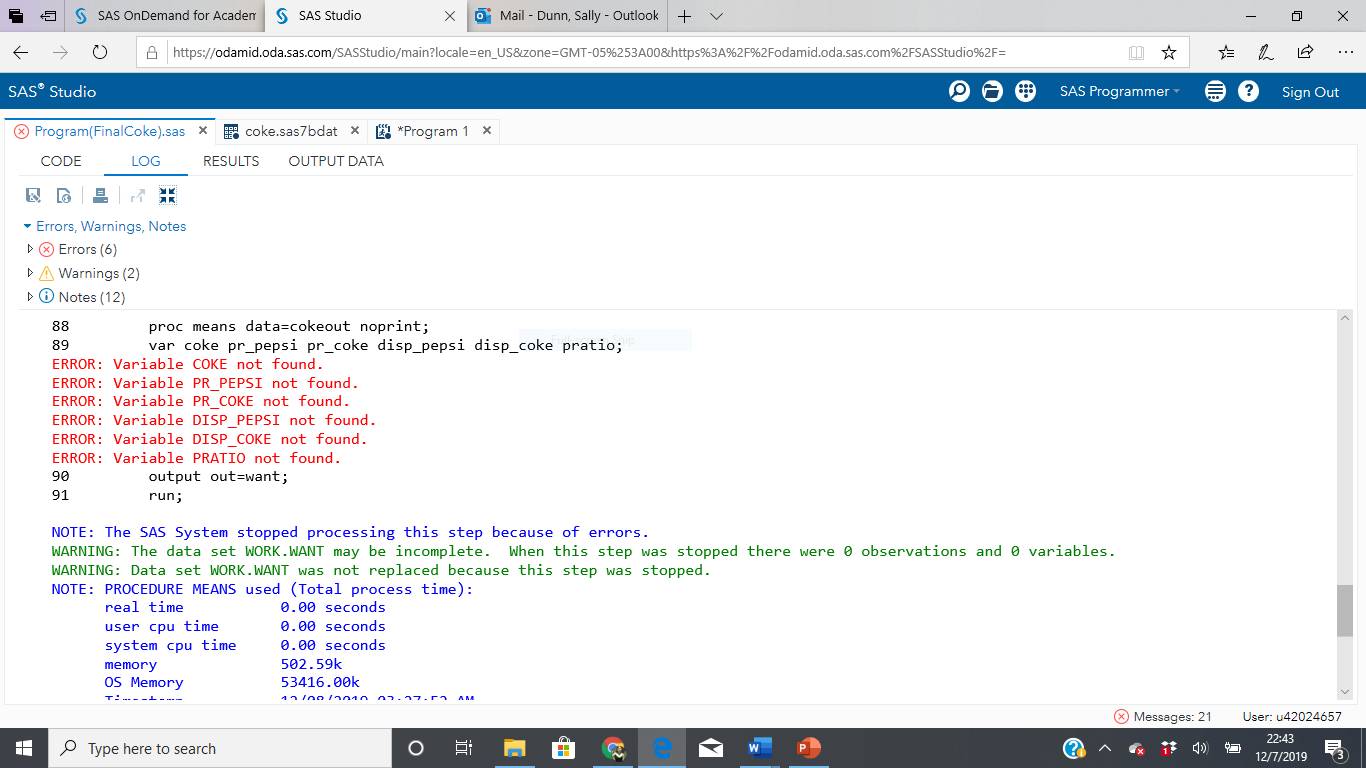
Task: Add page to favorites star icon
Action: (x=1169, y=52)
